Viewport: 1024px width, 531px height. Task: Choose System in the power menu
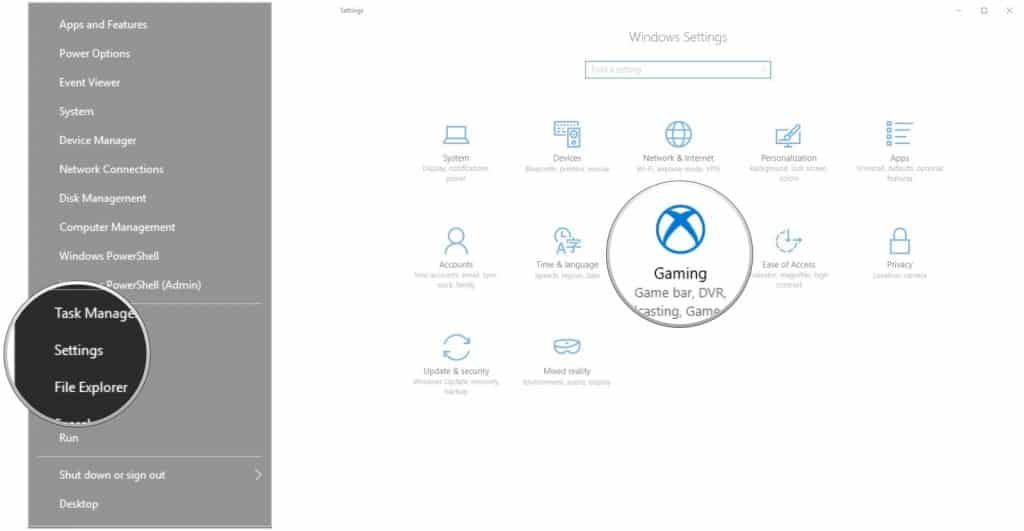click(x=76, y=111)
